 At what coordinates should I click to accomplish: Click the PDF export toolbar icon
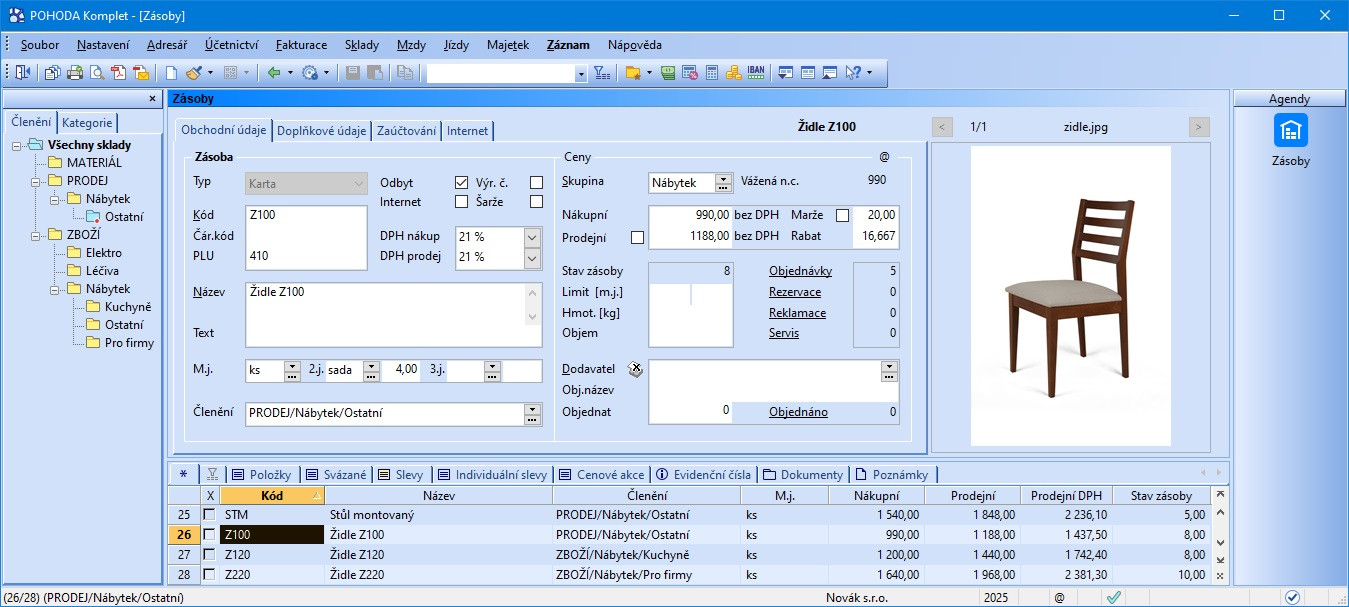click(x=119, y=73)
